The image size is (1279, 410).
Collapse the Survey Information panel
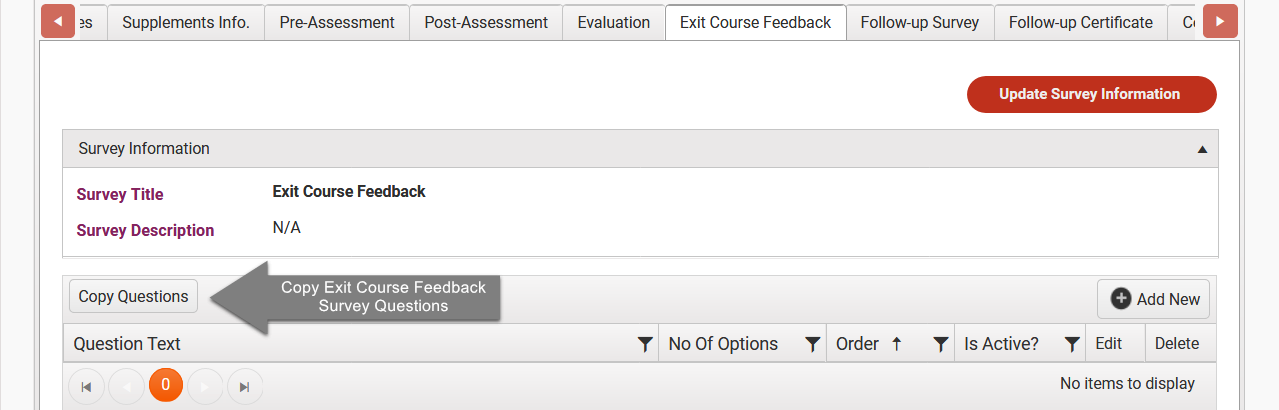click(x=1202, y=149)
